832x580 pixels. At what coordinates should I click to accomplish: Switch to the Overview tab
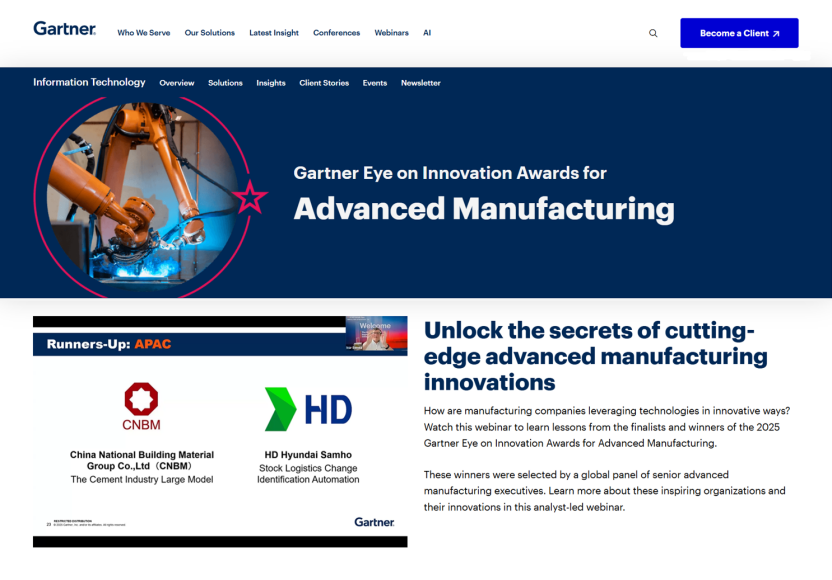click(177, 83)
